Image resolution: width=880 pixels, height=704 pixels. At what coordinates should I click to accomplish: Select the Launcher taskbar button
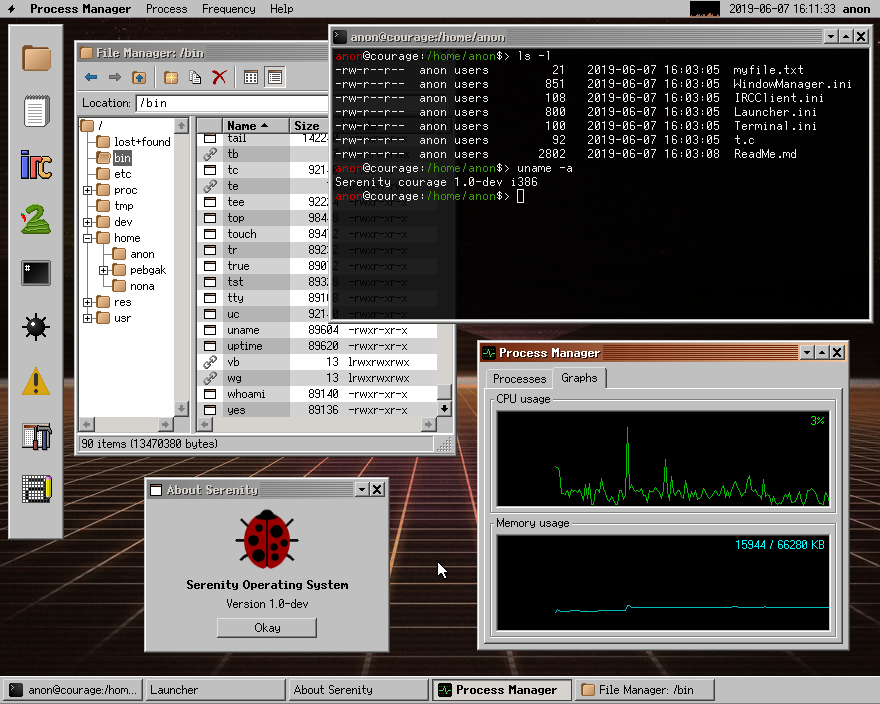(214, 690)
